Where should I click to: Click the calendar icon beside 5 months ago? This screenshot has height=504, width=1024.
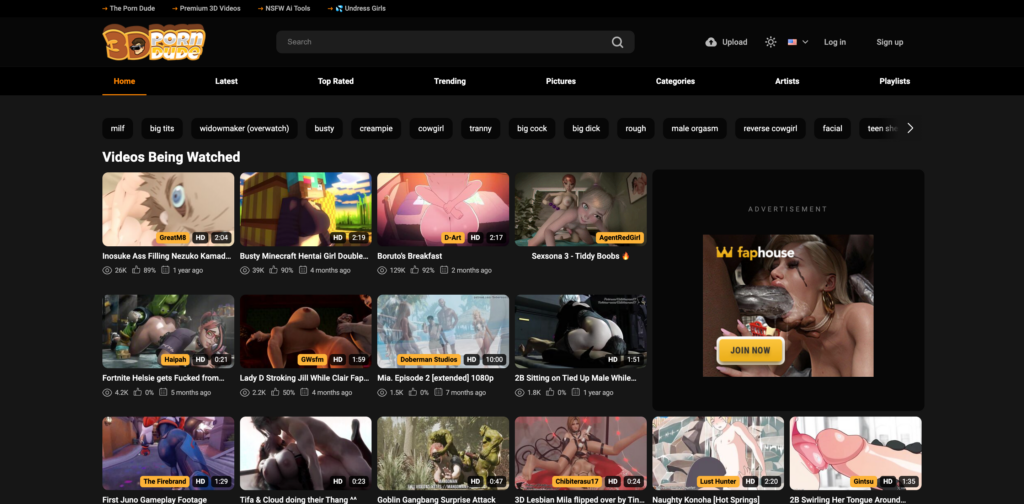(x=164, y=393)
